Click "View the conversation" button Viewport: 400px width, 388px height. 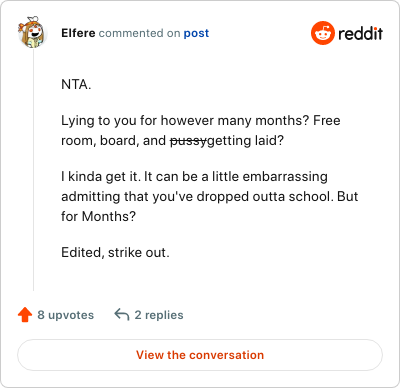[200, 355]
